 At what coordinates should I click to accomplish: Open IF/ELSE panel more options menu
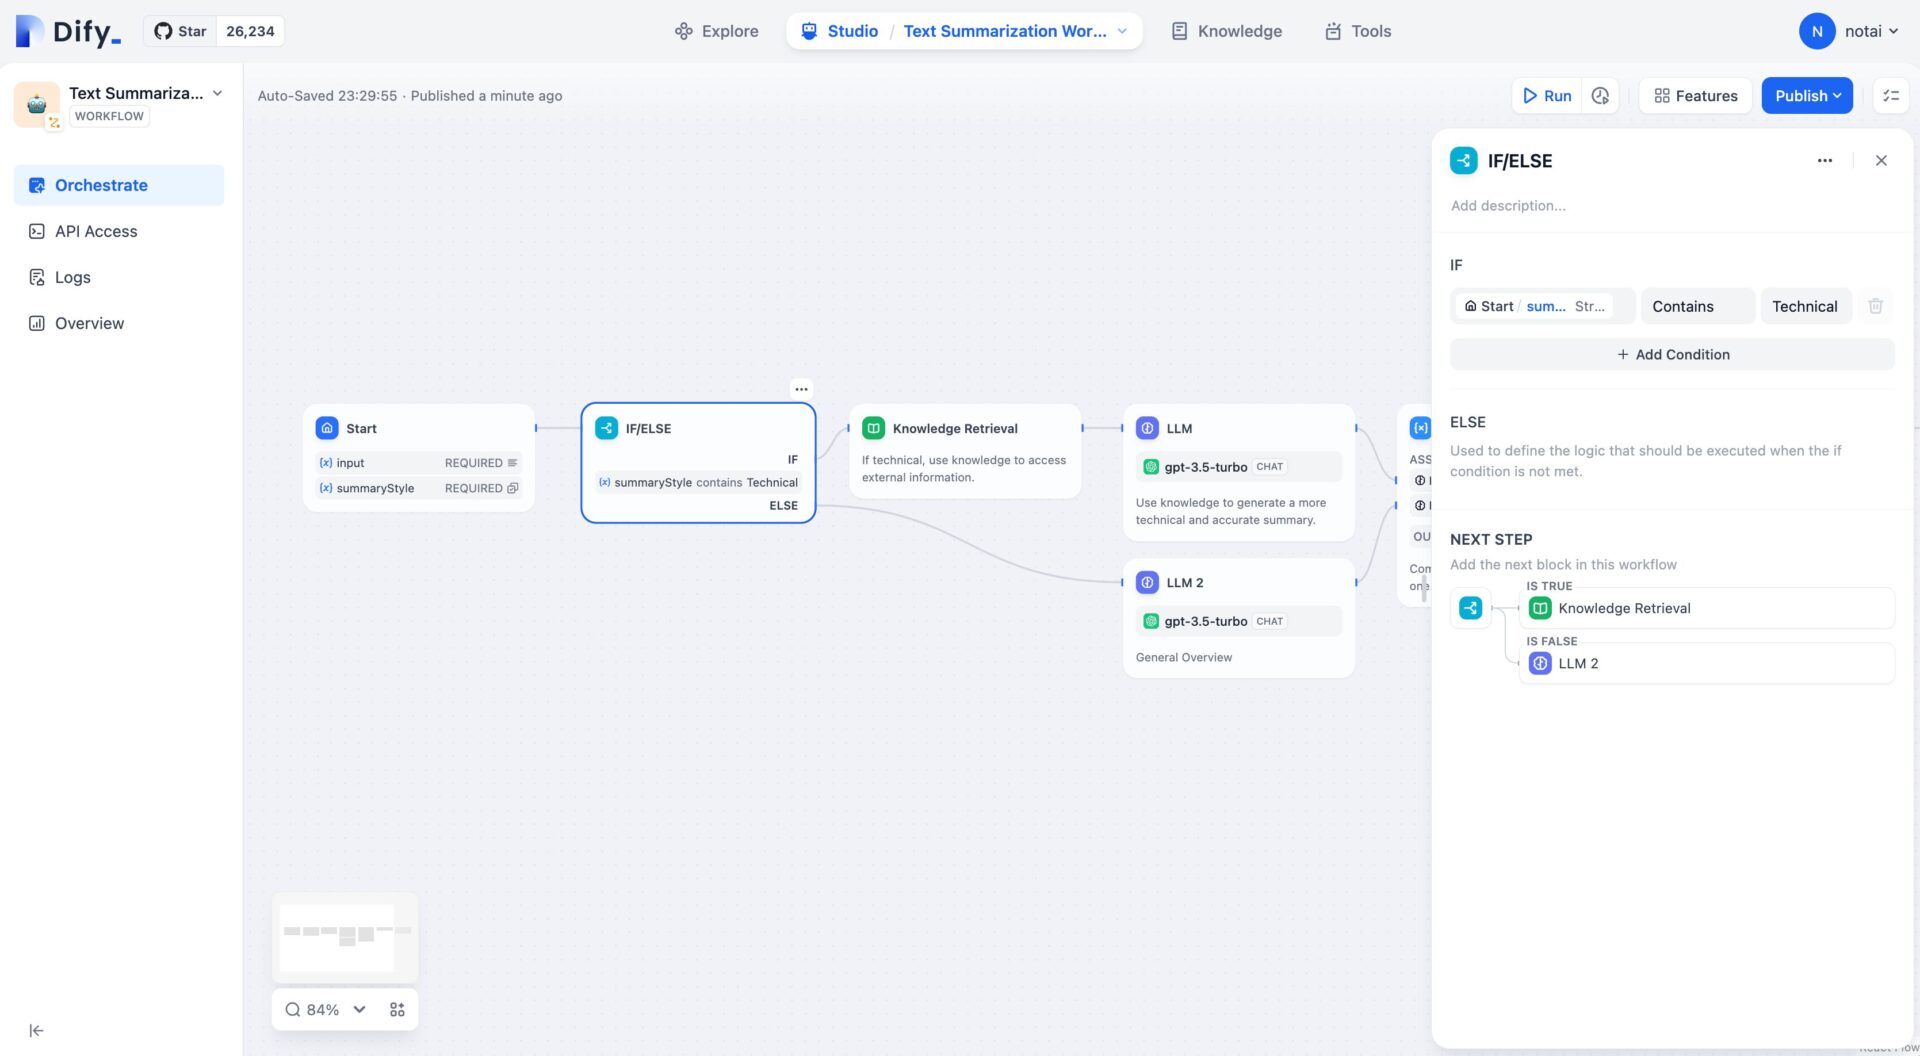[x=1824, y=161]
